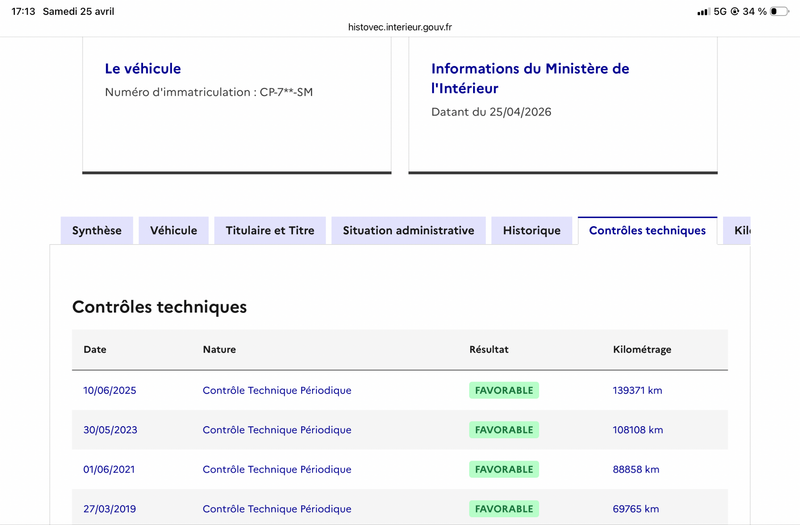800x525 pixels.
Task: Tap Informations du Ministère de l'Intérieur heading
Action: coord(530,78)
